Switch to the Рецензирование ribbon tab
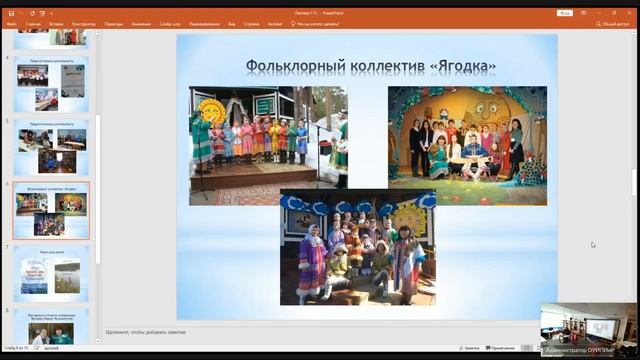640x360 pixels. [204, 24]
